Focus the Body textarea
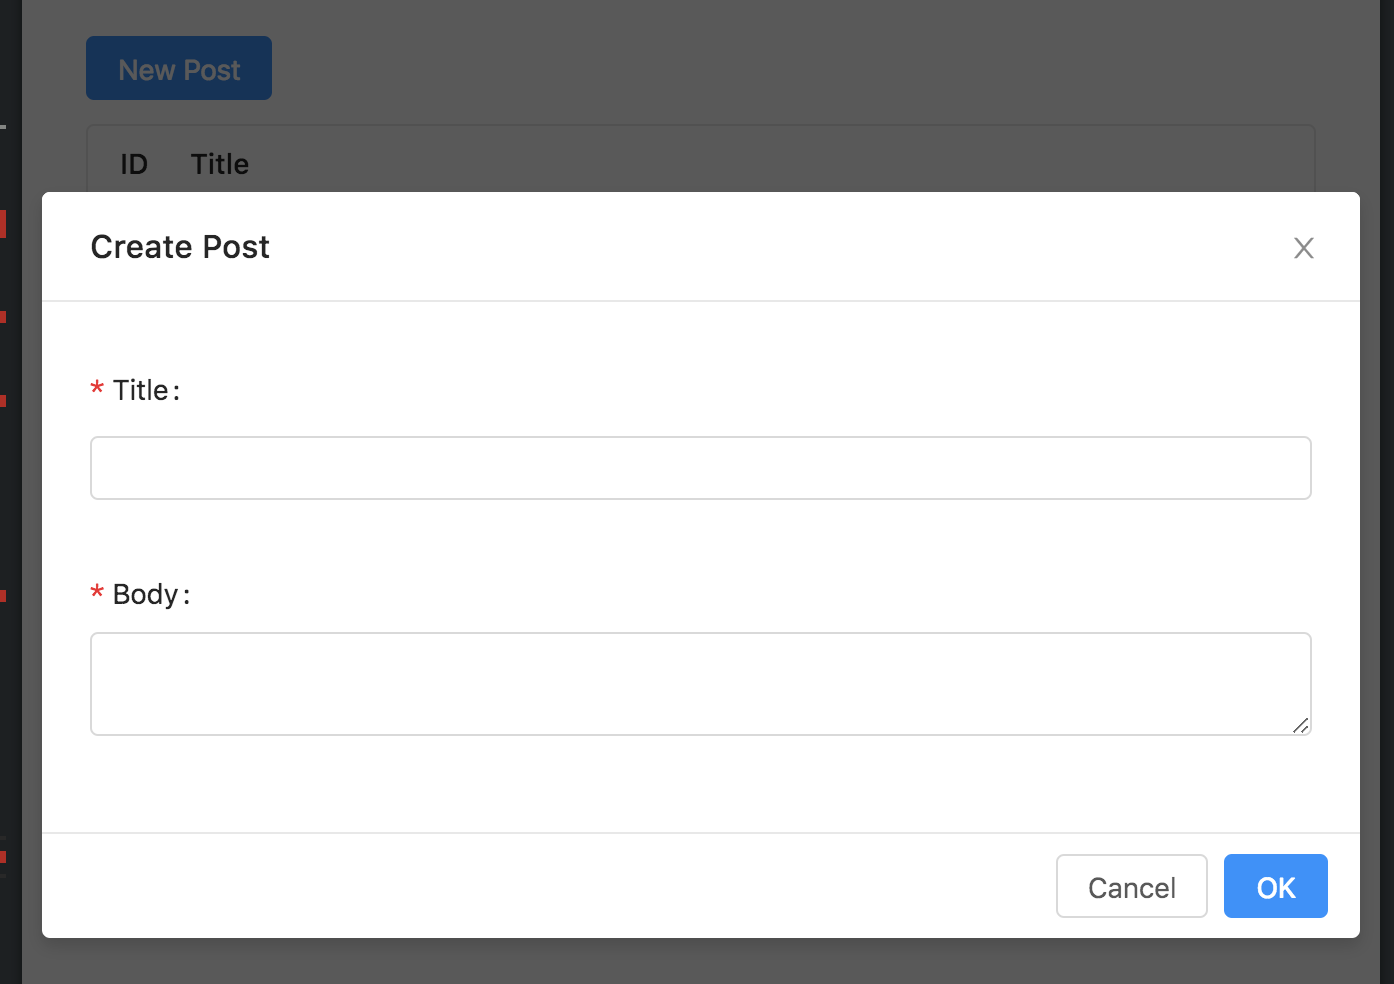The height and width of the screenshot is (984, 1394). (x=700, y=684)
